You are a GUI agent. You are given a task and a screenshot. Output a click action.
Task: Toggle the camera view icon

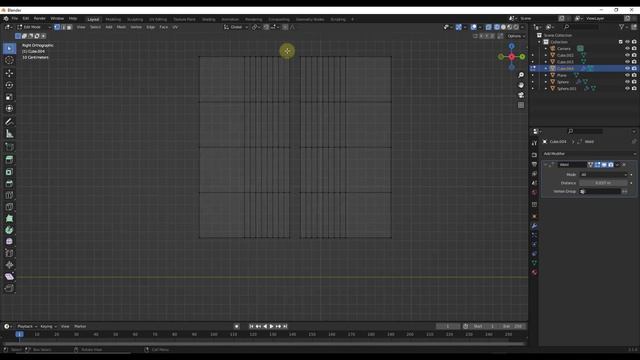[x=521, y=95]
